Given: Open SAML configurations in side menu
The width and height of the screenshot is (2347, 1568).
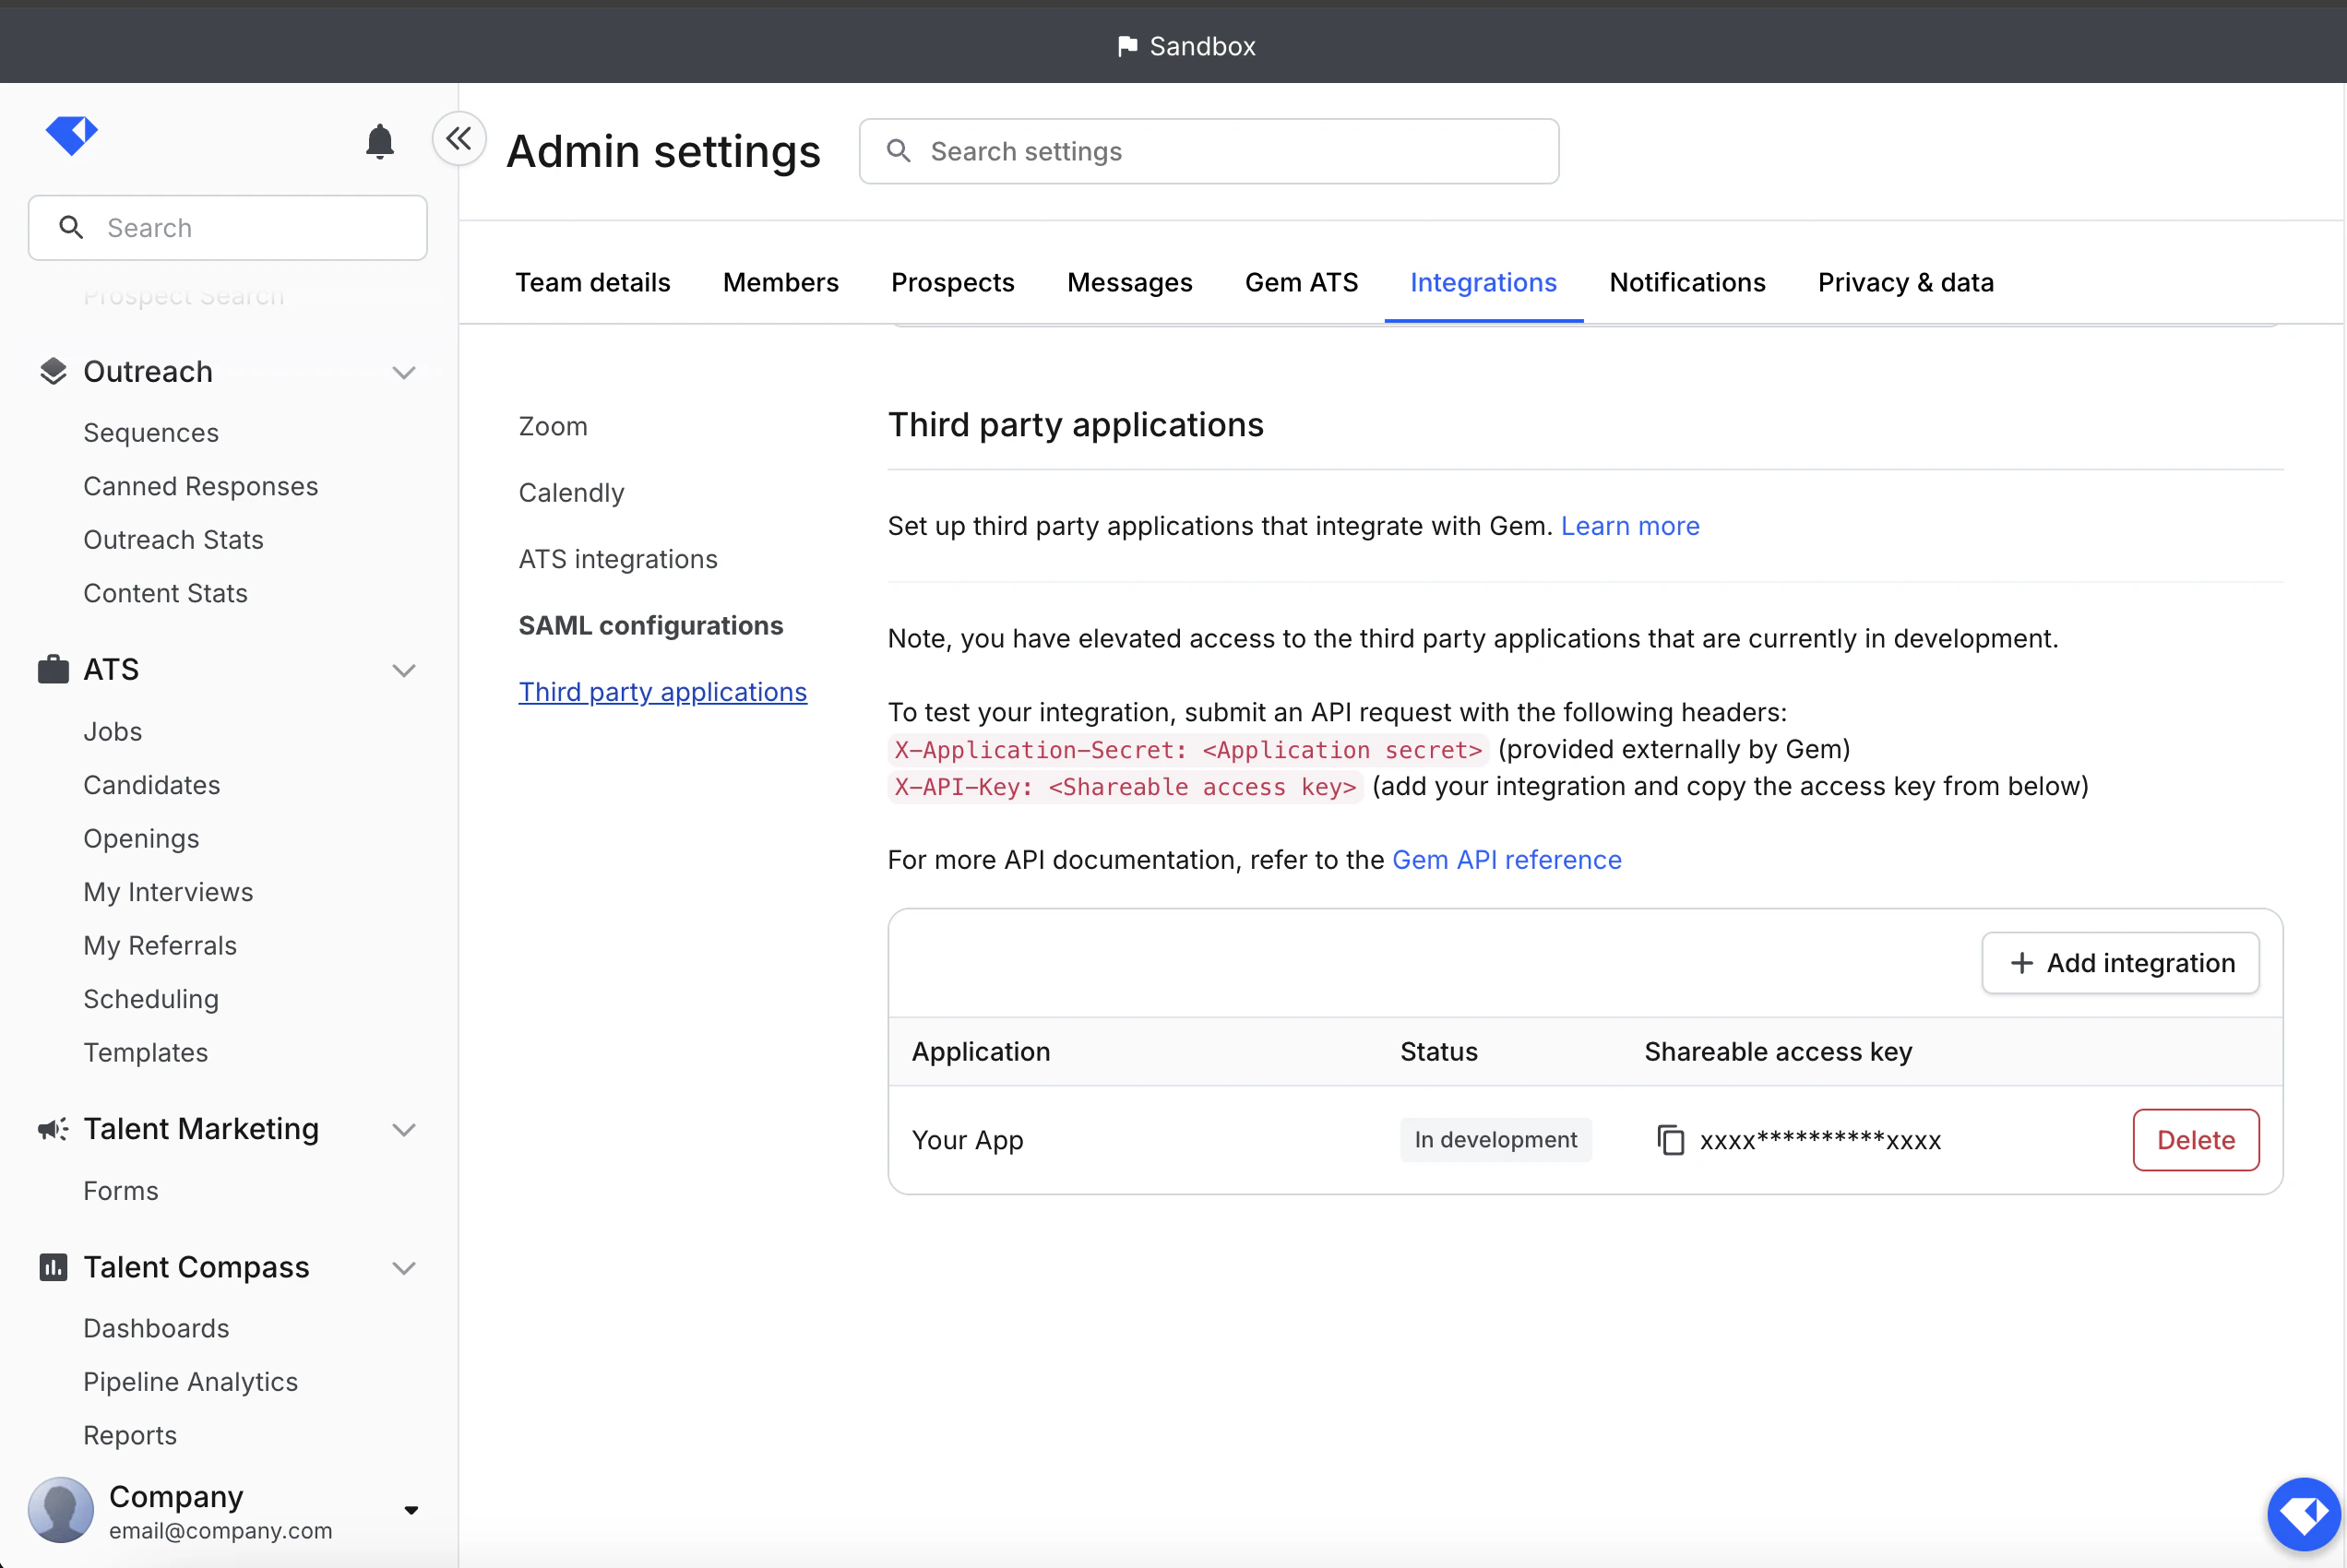Looking at the screenshot, I should click(650, 626).
